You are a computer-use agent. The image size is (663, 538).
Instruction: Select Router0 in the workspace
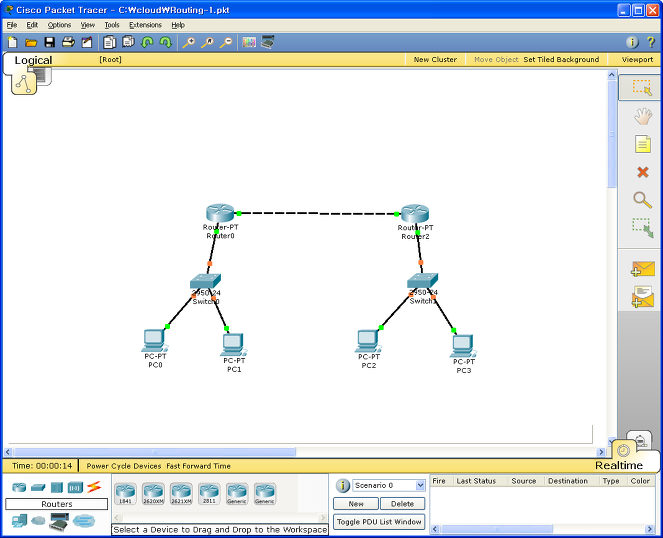pyautogui.click(x=220, y=214)
